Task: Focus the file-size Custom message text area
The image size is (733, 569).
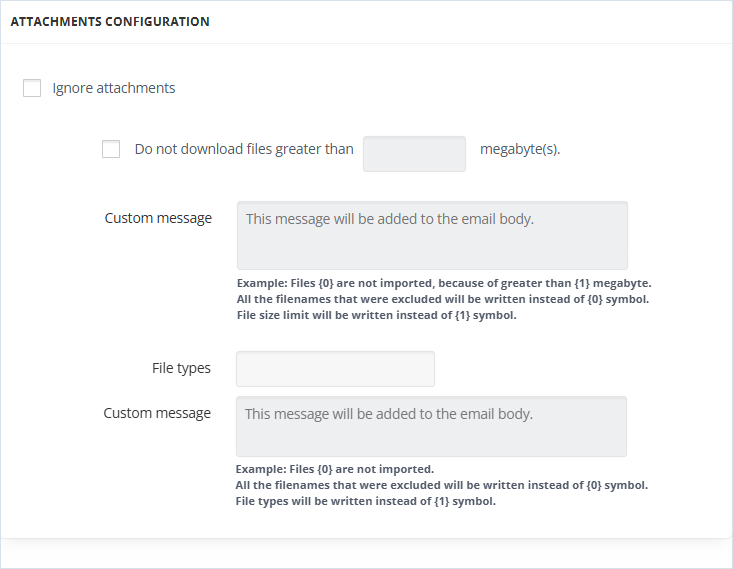Action: coord(432,236)
